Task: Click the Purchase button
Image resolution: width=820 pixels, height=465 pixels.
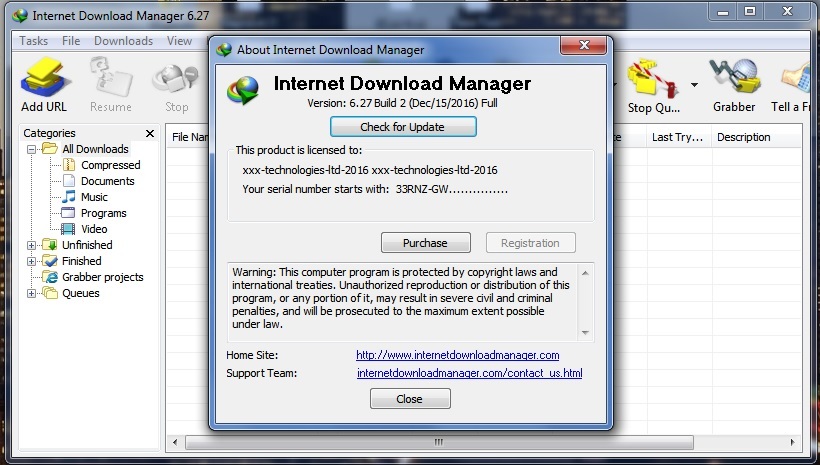Action: pos(425,243)
